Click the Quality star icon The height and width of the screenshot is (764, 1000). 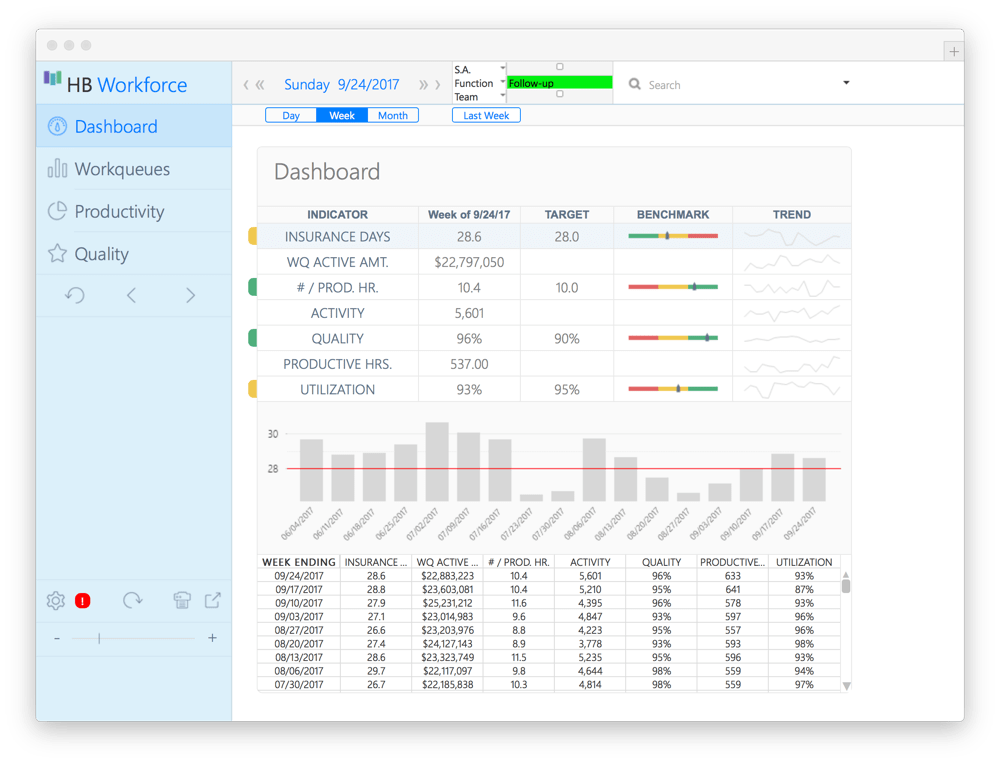(57, 253)
